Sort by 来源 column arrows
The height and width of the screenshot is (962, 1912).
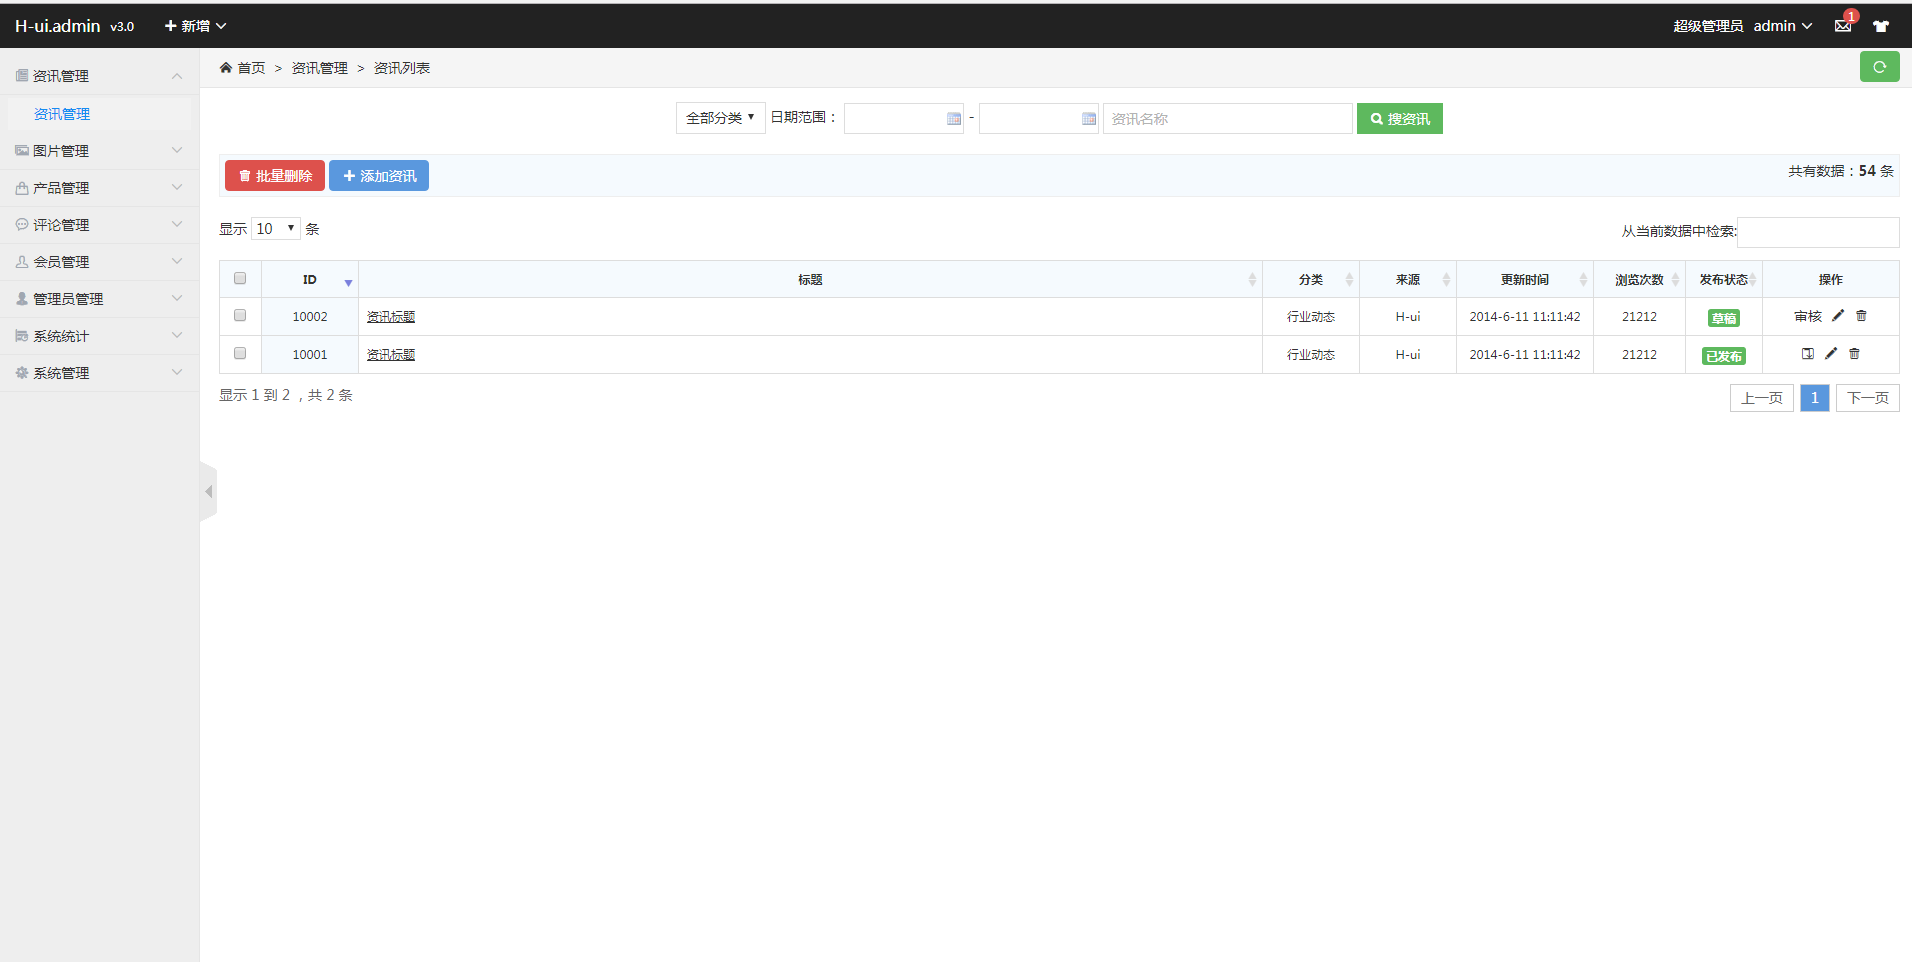[1446, 280]
